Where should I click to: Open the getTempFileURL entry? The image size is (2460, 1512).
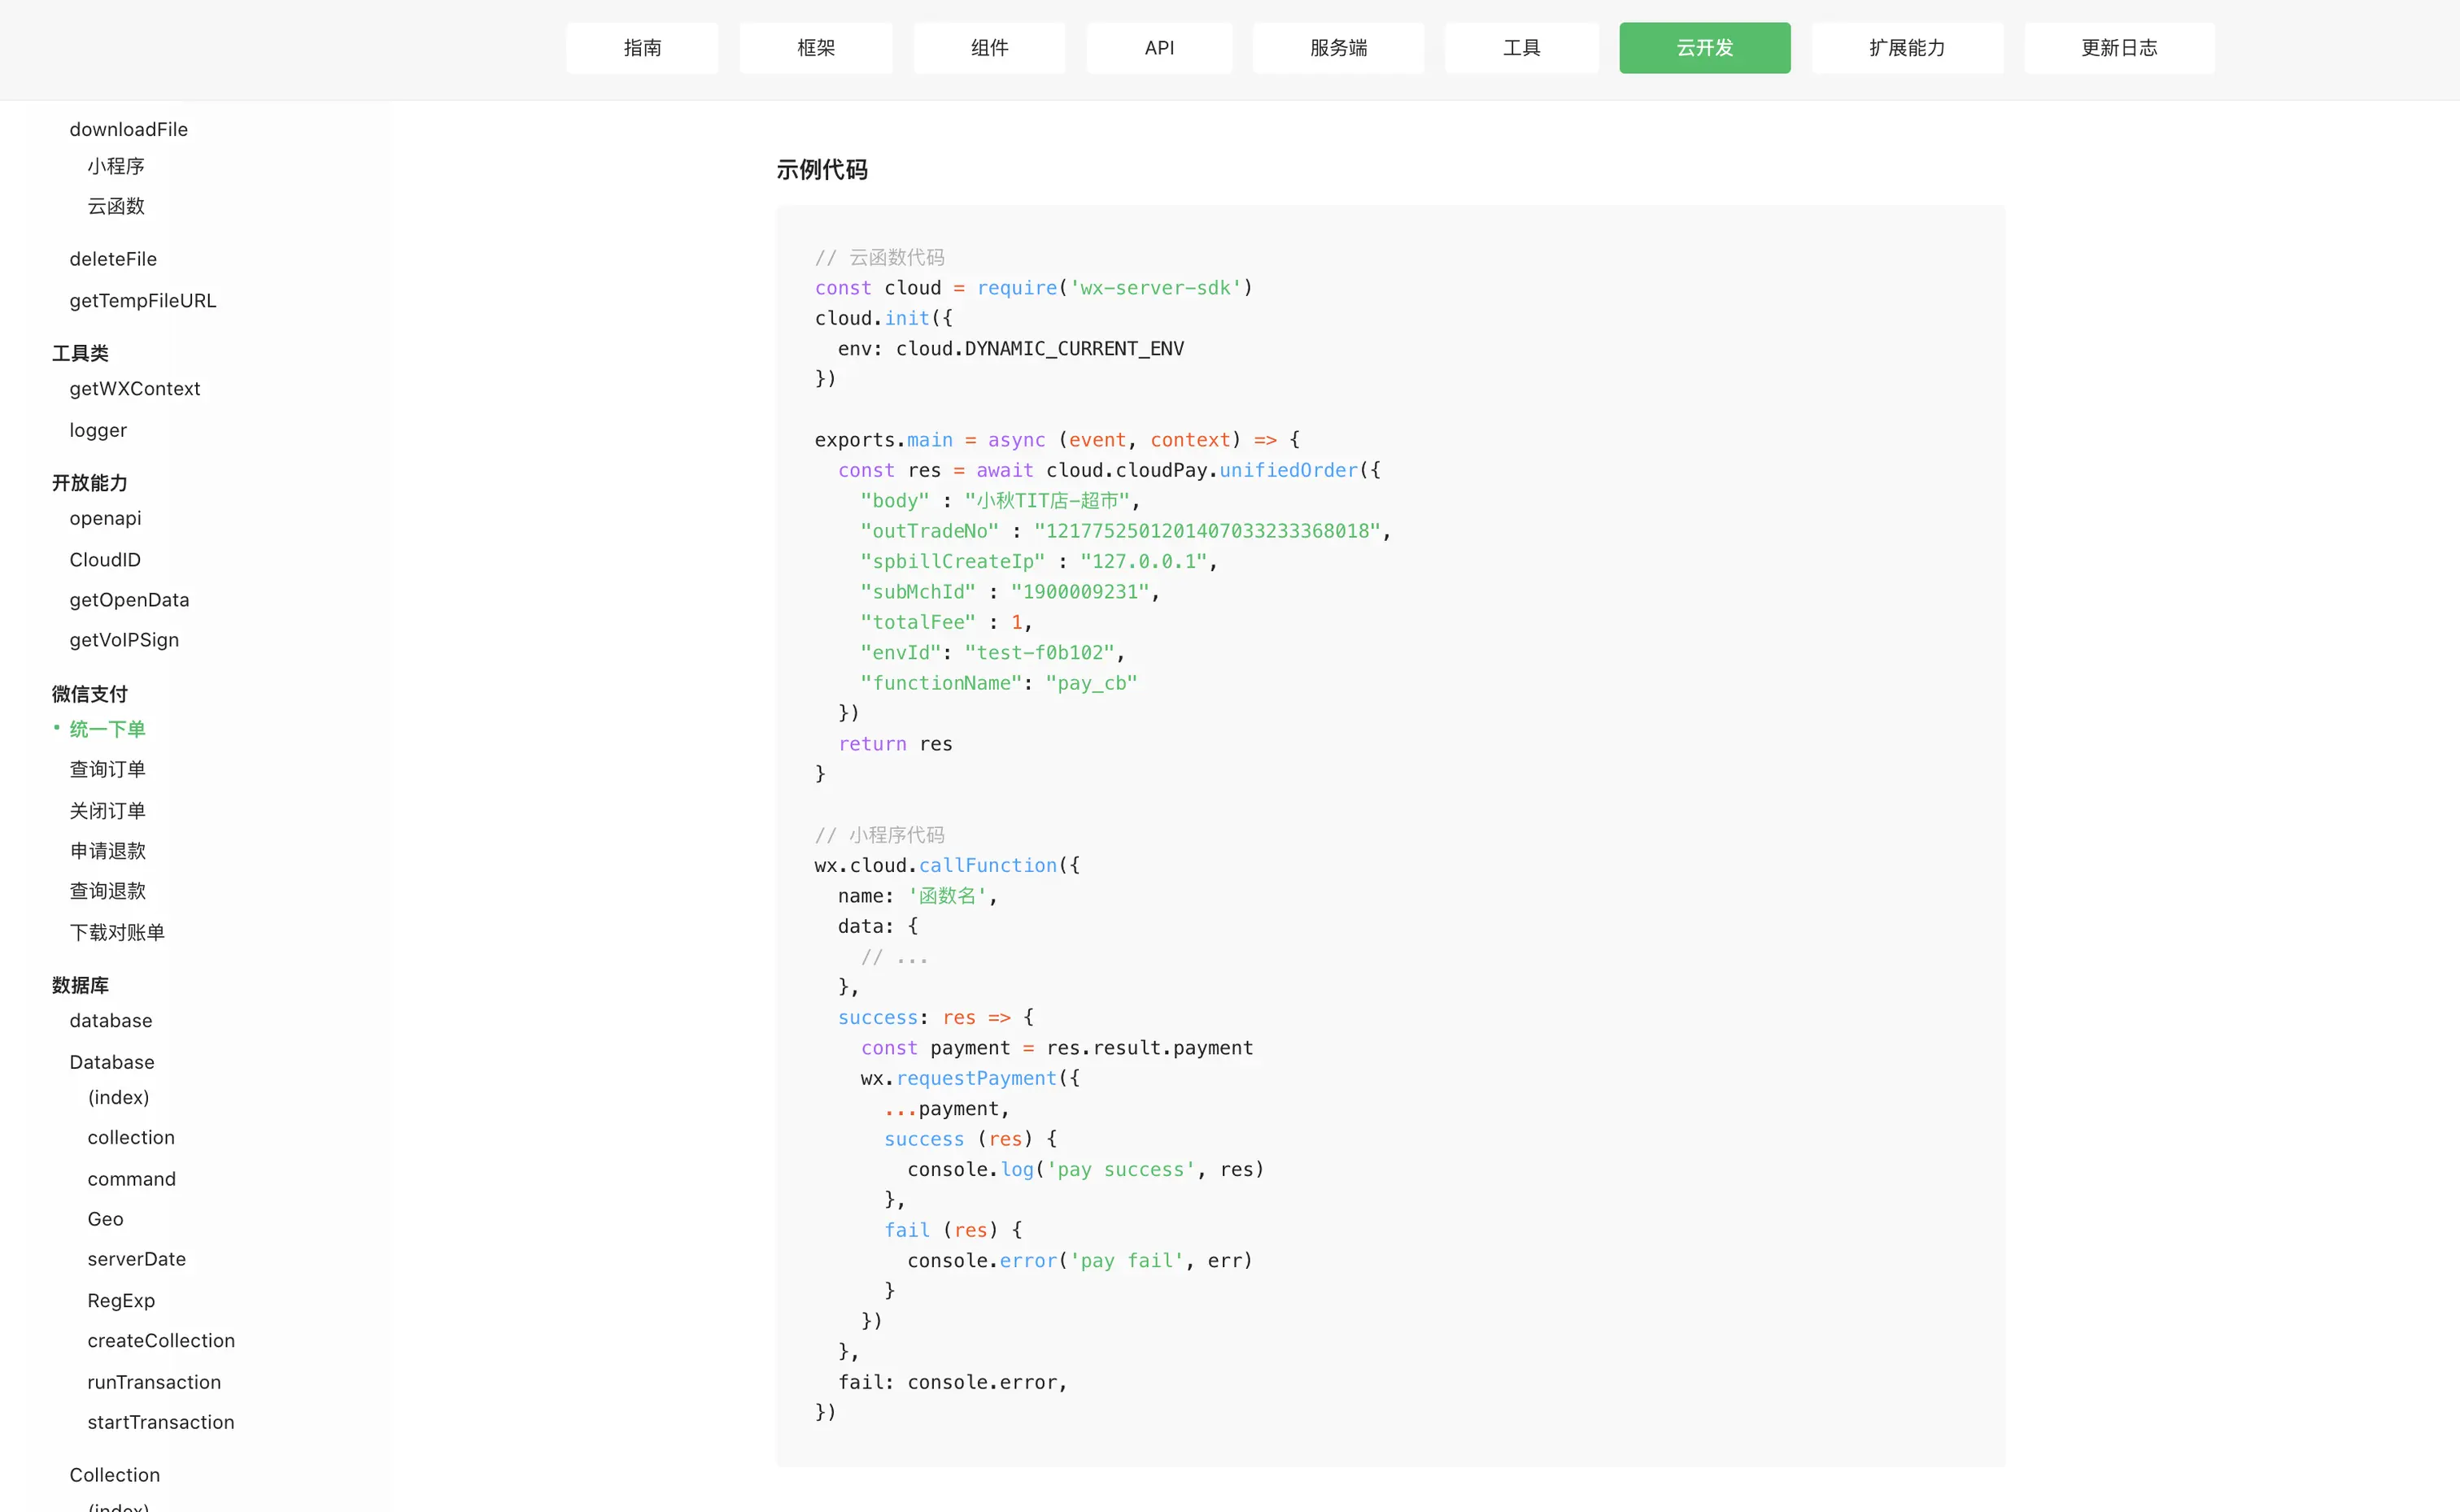pos(142,301)
